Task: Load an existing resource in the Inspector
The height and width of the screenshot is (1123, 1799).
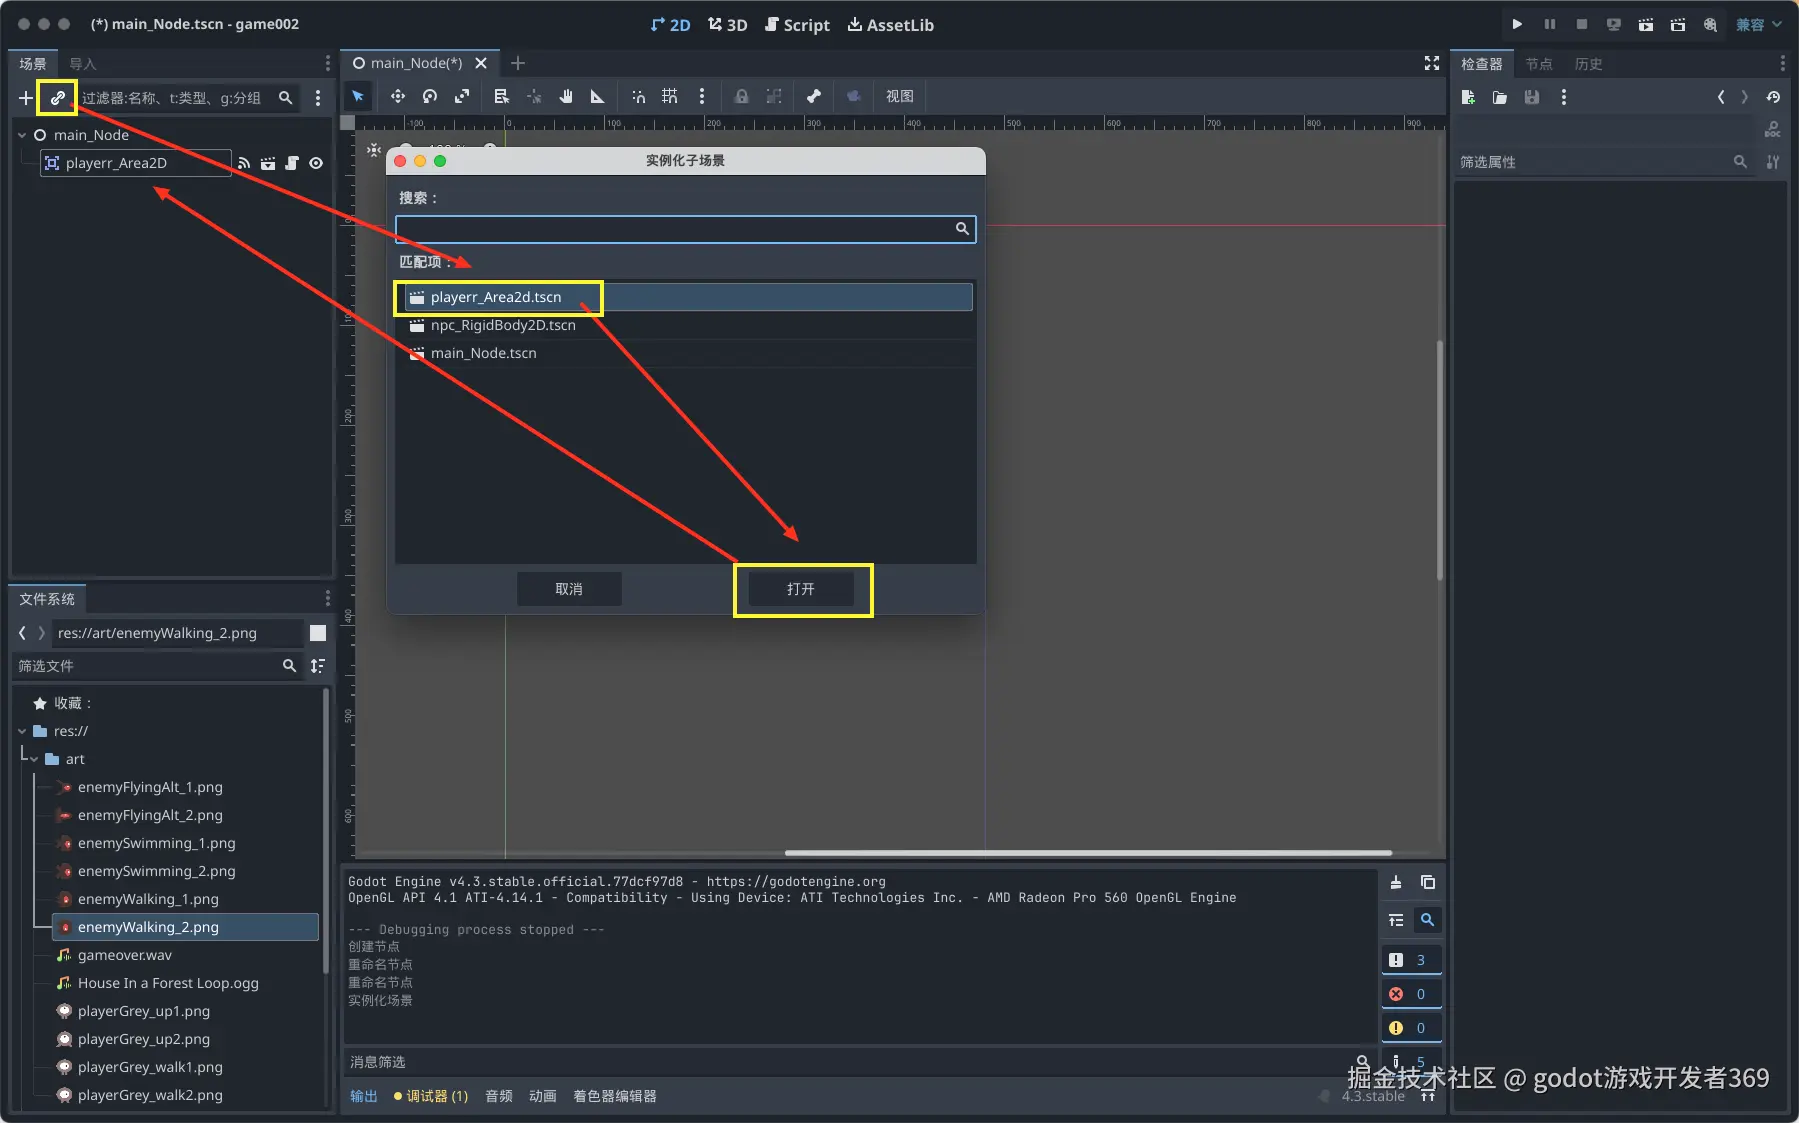Action: pos(1500,97)
